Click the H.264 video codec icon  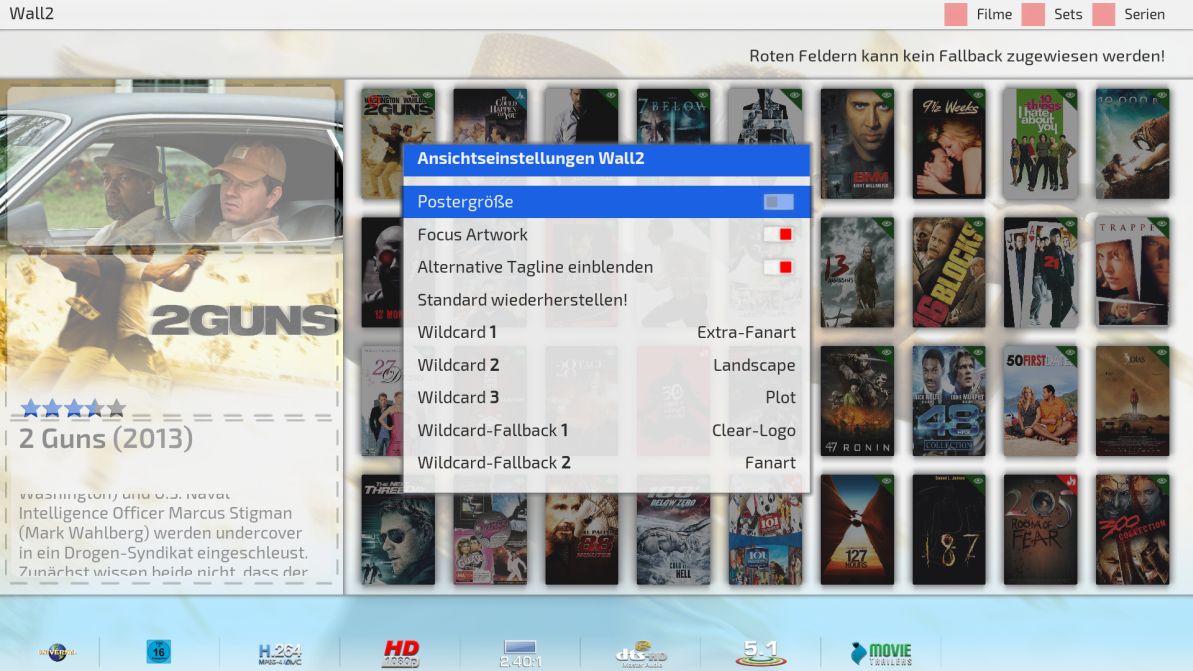tap(280, 654)
